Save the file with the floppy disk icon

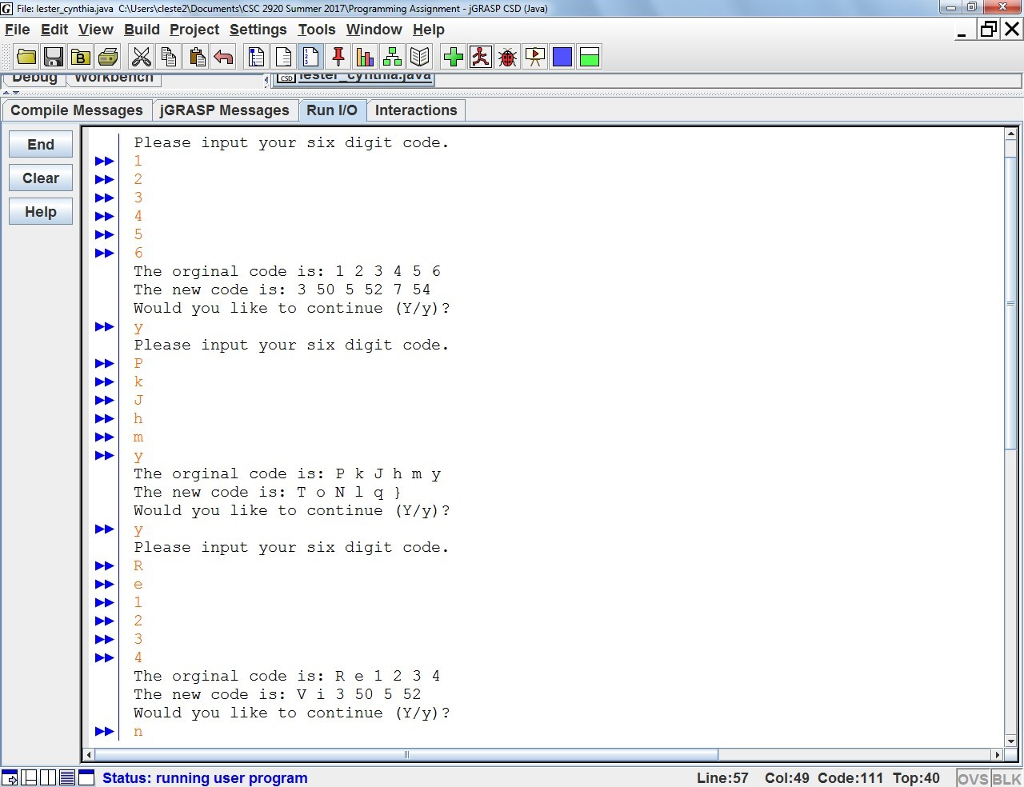[53, 57]
